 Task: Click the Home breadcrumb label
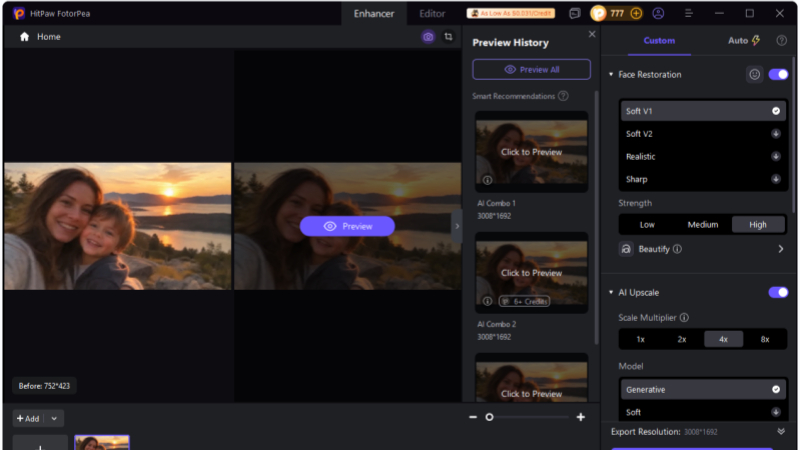click(x=48, y=37)
